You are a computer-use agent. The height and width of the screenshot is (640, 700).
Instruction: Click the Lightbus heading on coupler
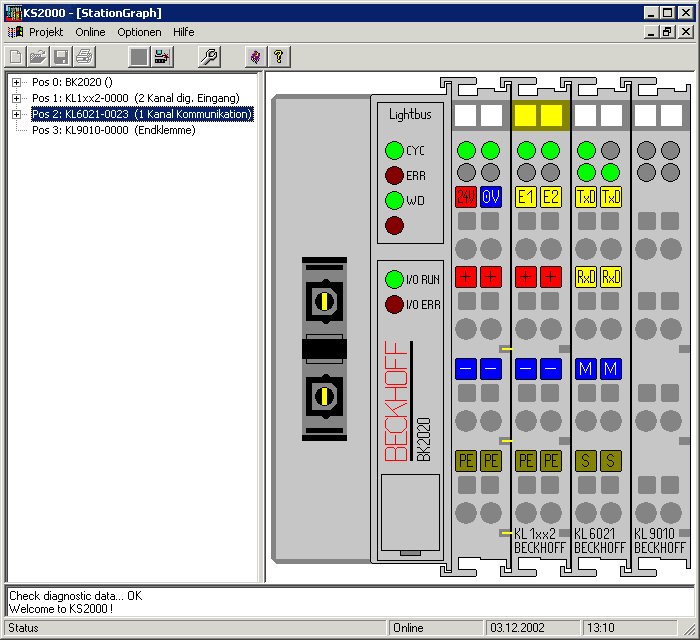[x=410, y=115]
